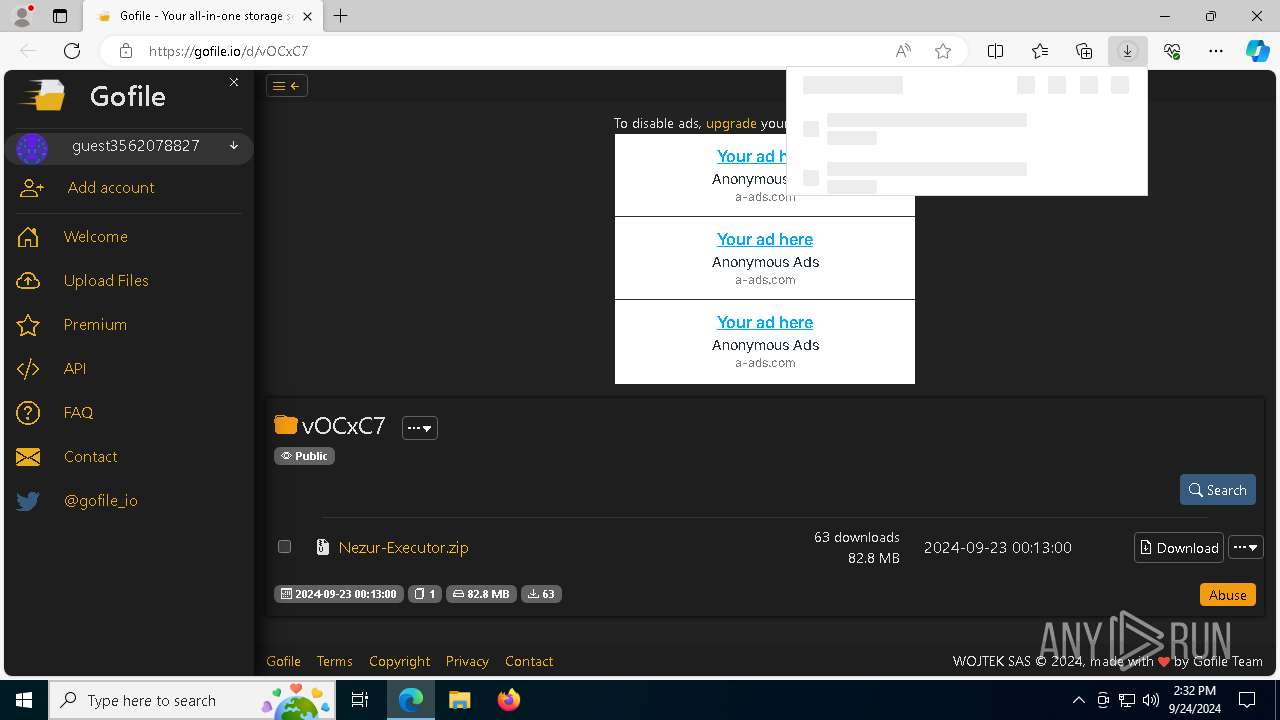Click the address bar URL
The width and height of the screenshot is (1280, 720).
point(228,51)
